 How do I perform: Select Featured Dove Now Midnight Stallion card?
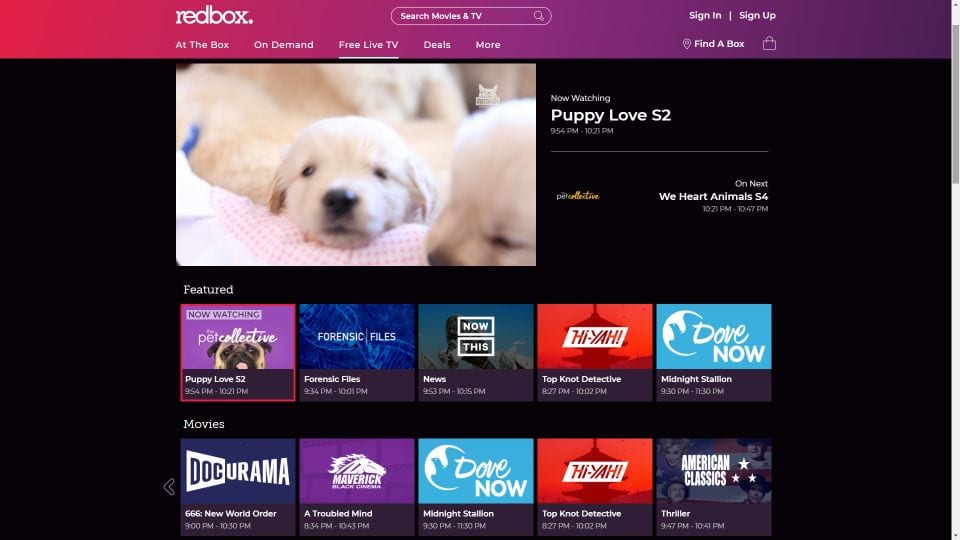(x=714, y=353)
